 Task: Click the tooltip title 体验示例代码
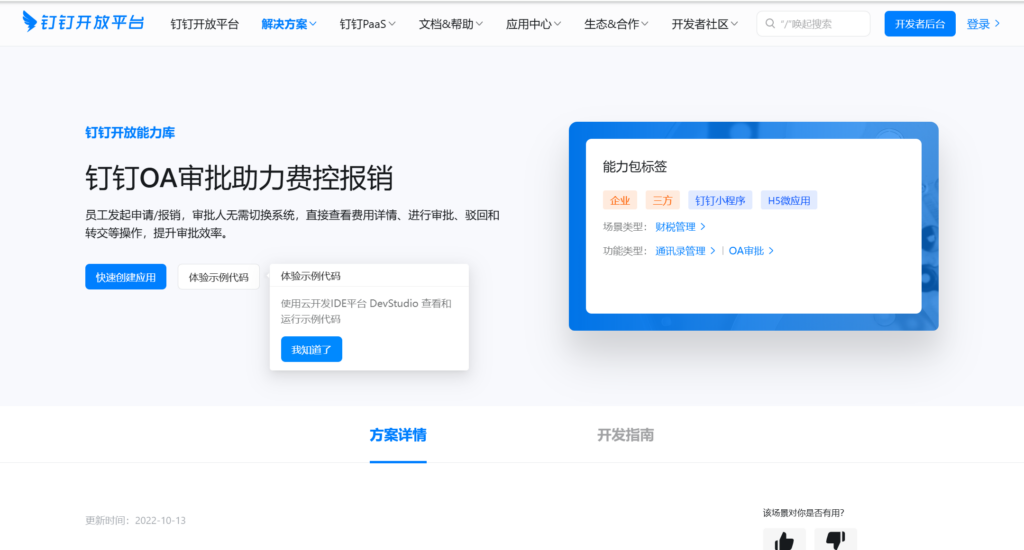point(310,276)
